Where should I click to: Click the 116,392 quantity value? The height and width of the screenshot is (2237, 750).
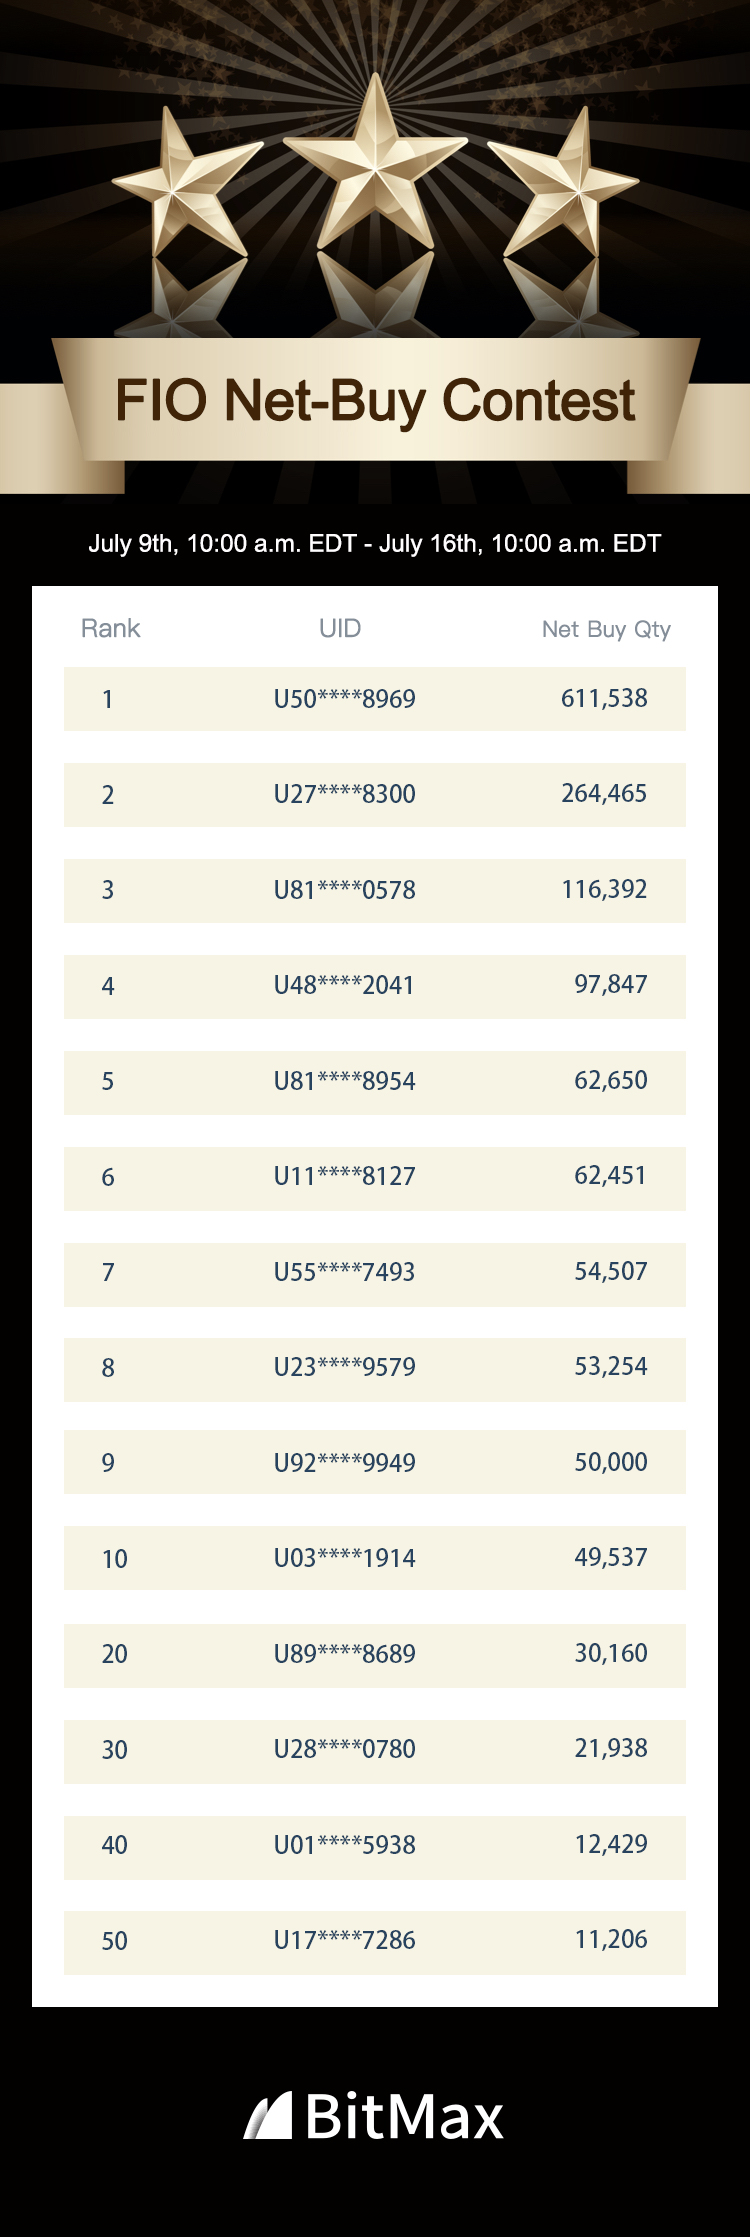coord(604,889)
